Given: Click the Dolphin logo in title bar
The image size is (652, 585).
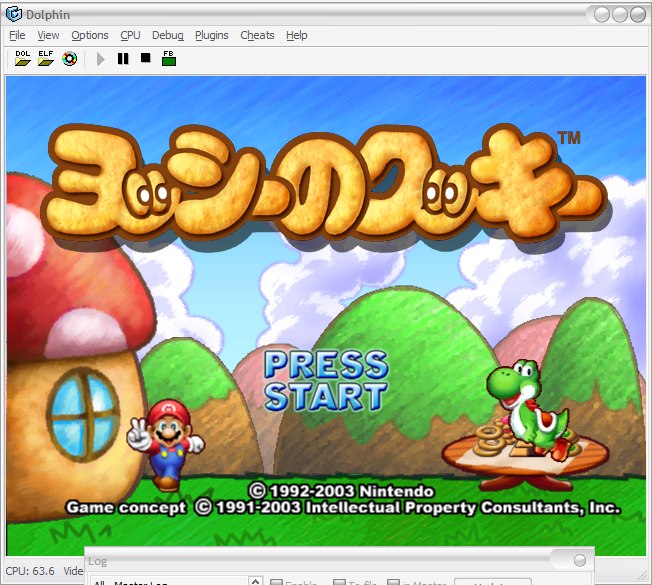Looking at the screenshot, I should pos(13,14).
